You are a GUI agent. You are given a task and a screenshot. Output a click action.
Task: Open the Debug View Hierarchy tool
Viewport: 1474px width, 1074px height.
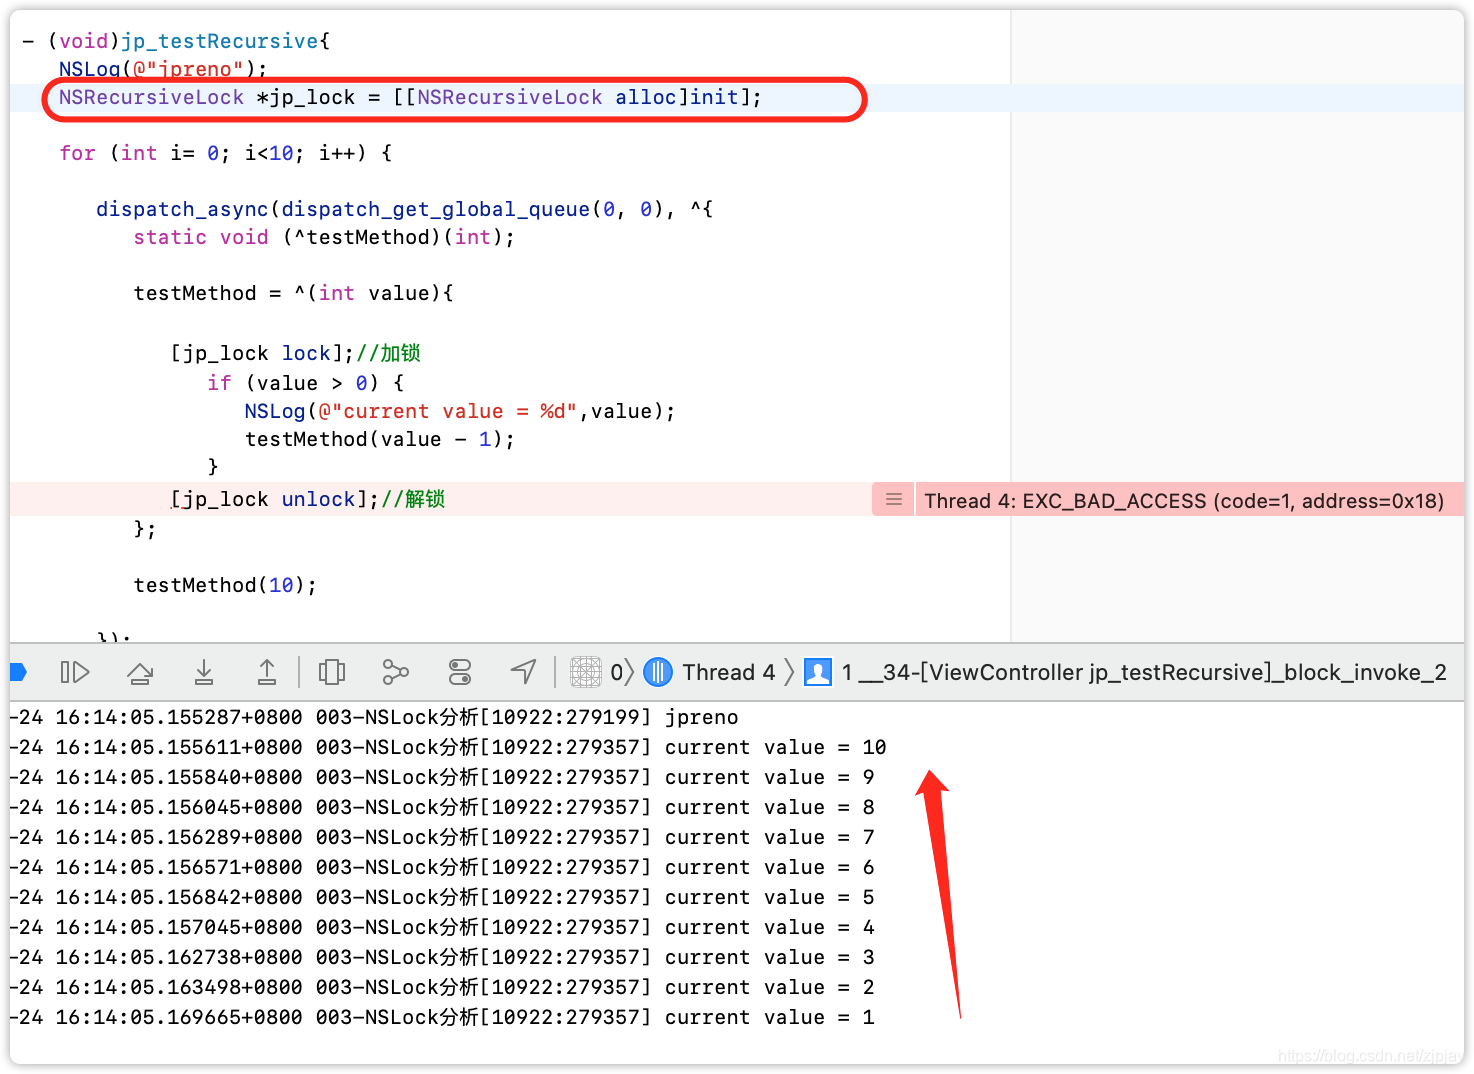pos(332,672)
